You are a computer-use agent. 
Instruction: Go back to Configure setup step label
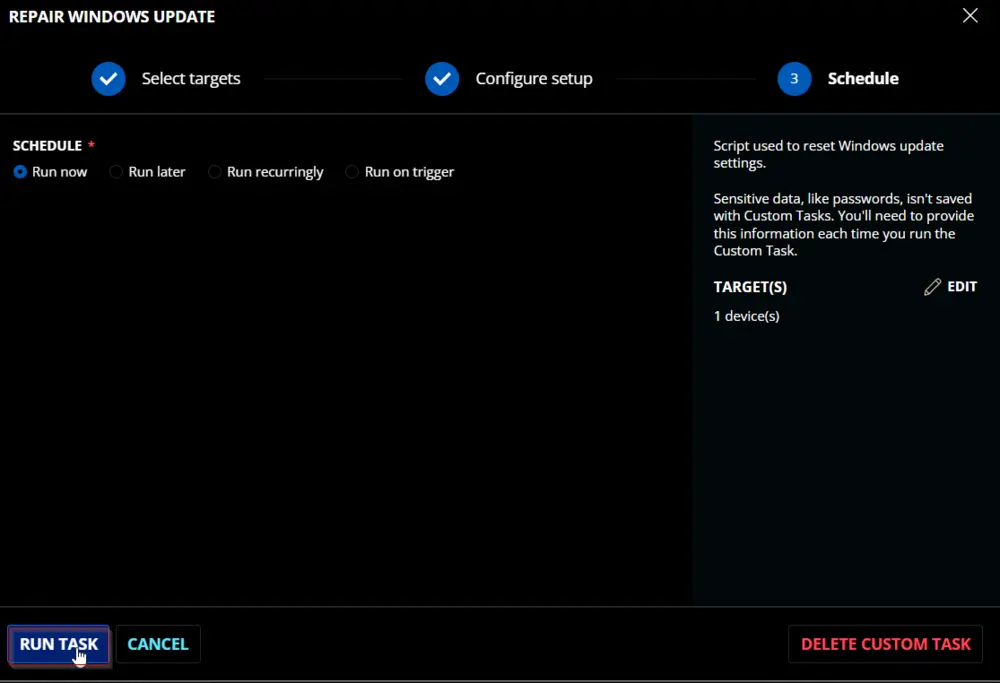pyautogui.click(x=534, y=78)
